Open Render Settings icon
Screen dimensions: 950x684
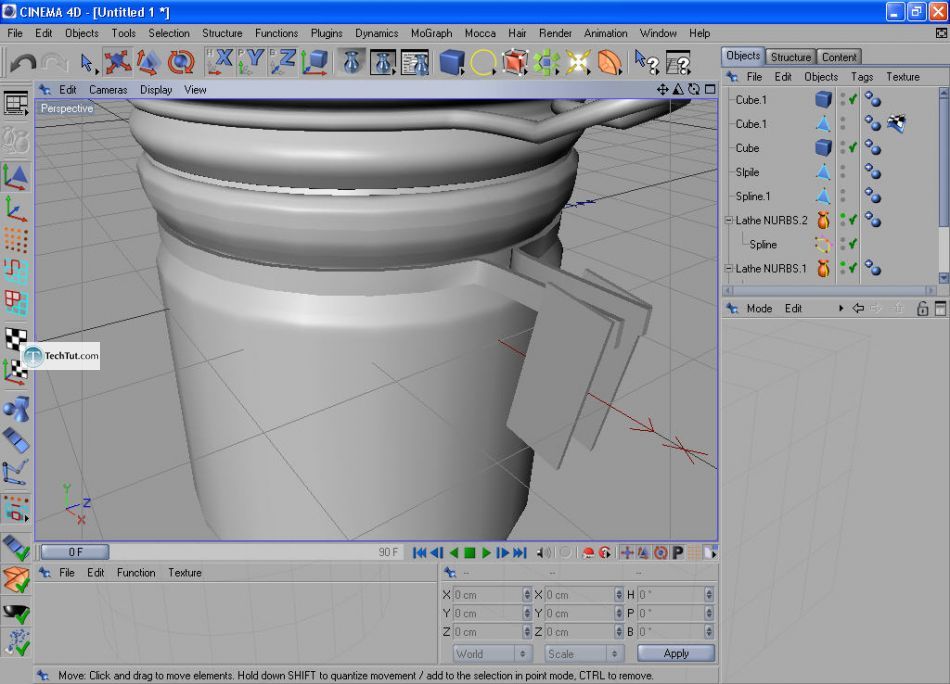point(416,62)
